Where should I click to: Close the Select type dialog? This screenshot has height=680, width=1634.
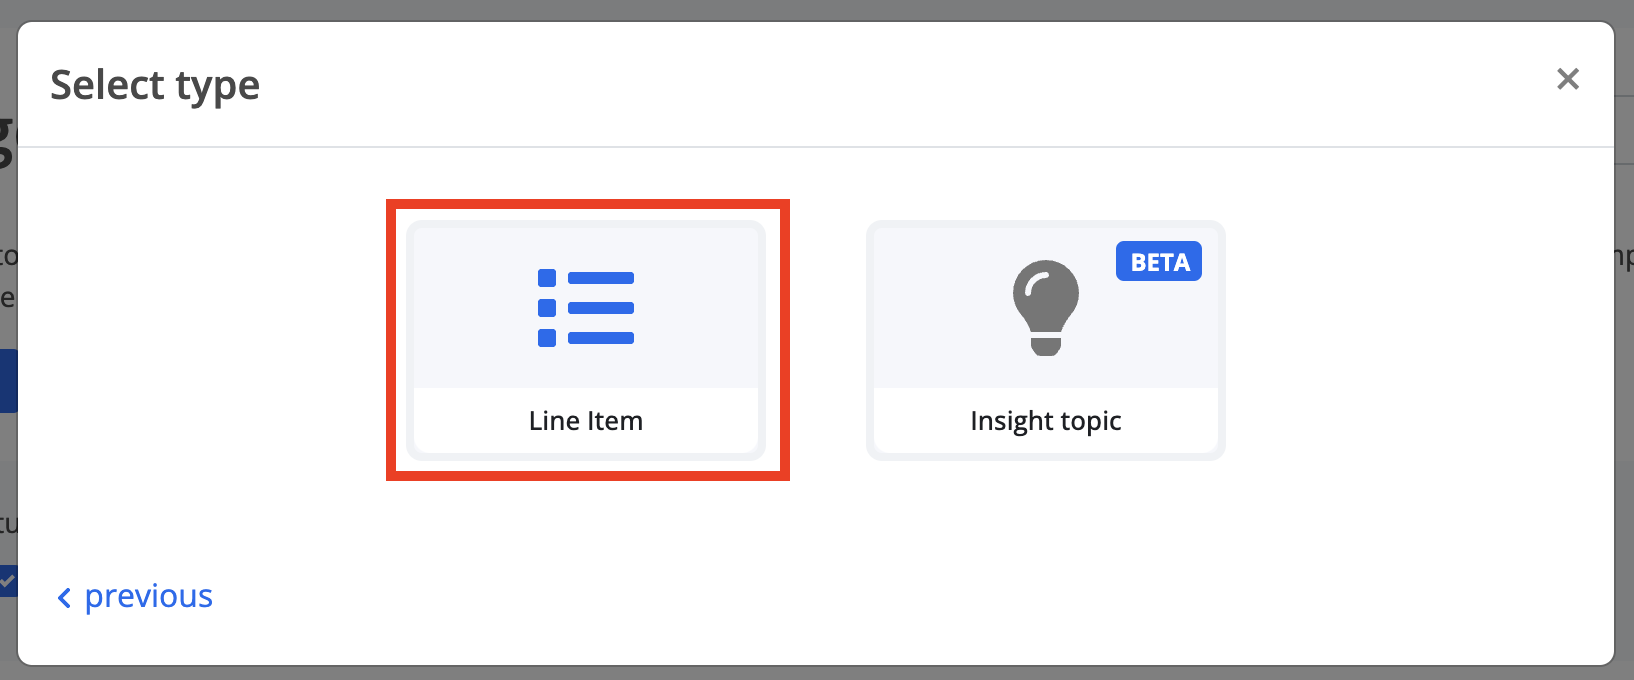click(1568, 79)
